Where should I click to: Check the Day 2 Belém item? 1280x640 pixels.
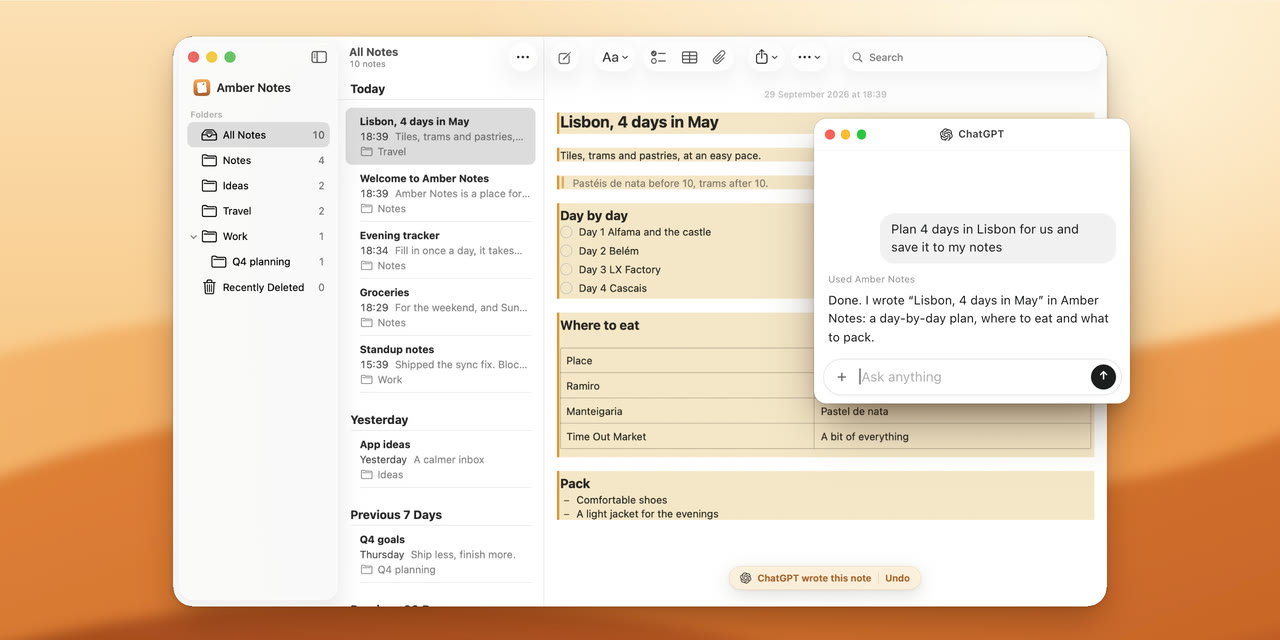pyautogui.click(x=567, y=251)
